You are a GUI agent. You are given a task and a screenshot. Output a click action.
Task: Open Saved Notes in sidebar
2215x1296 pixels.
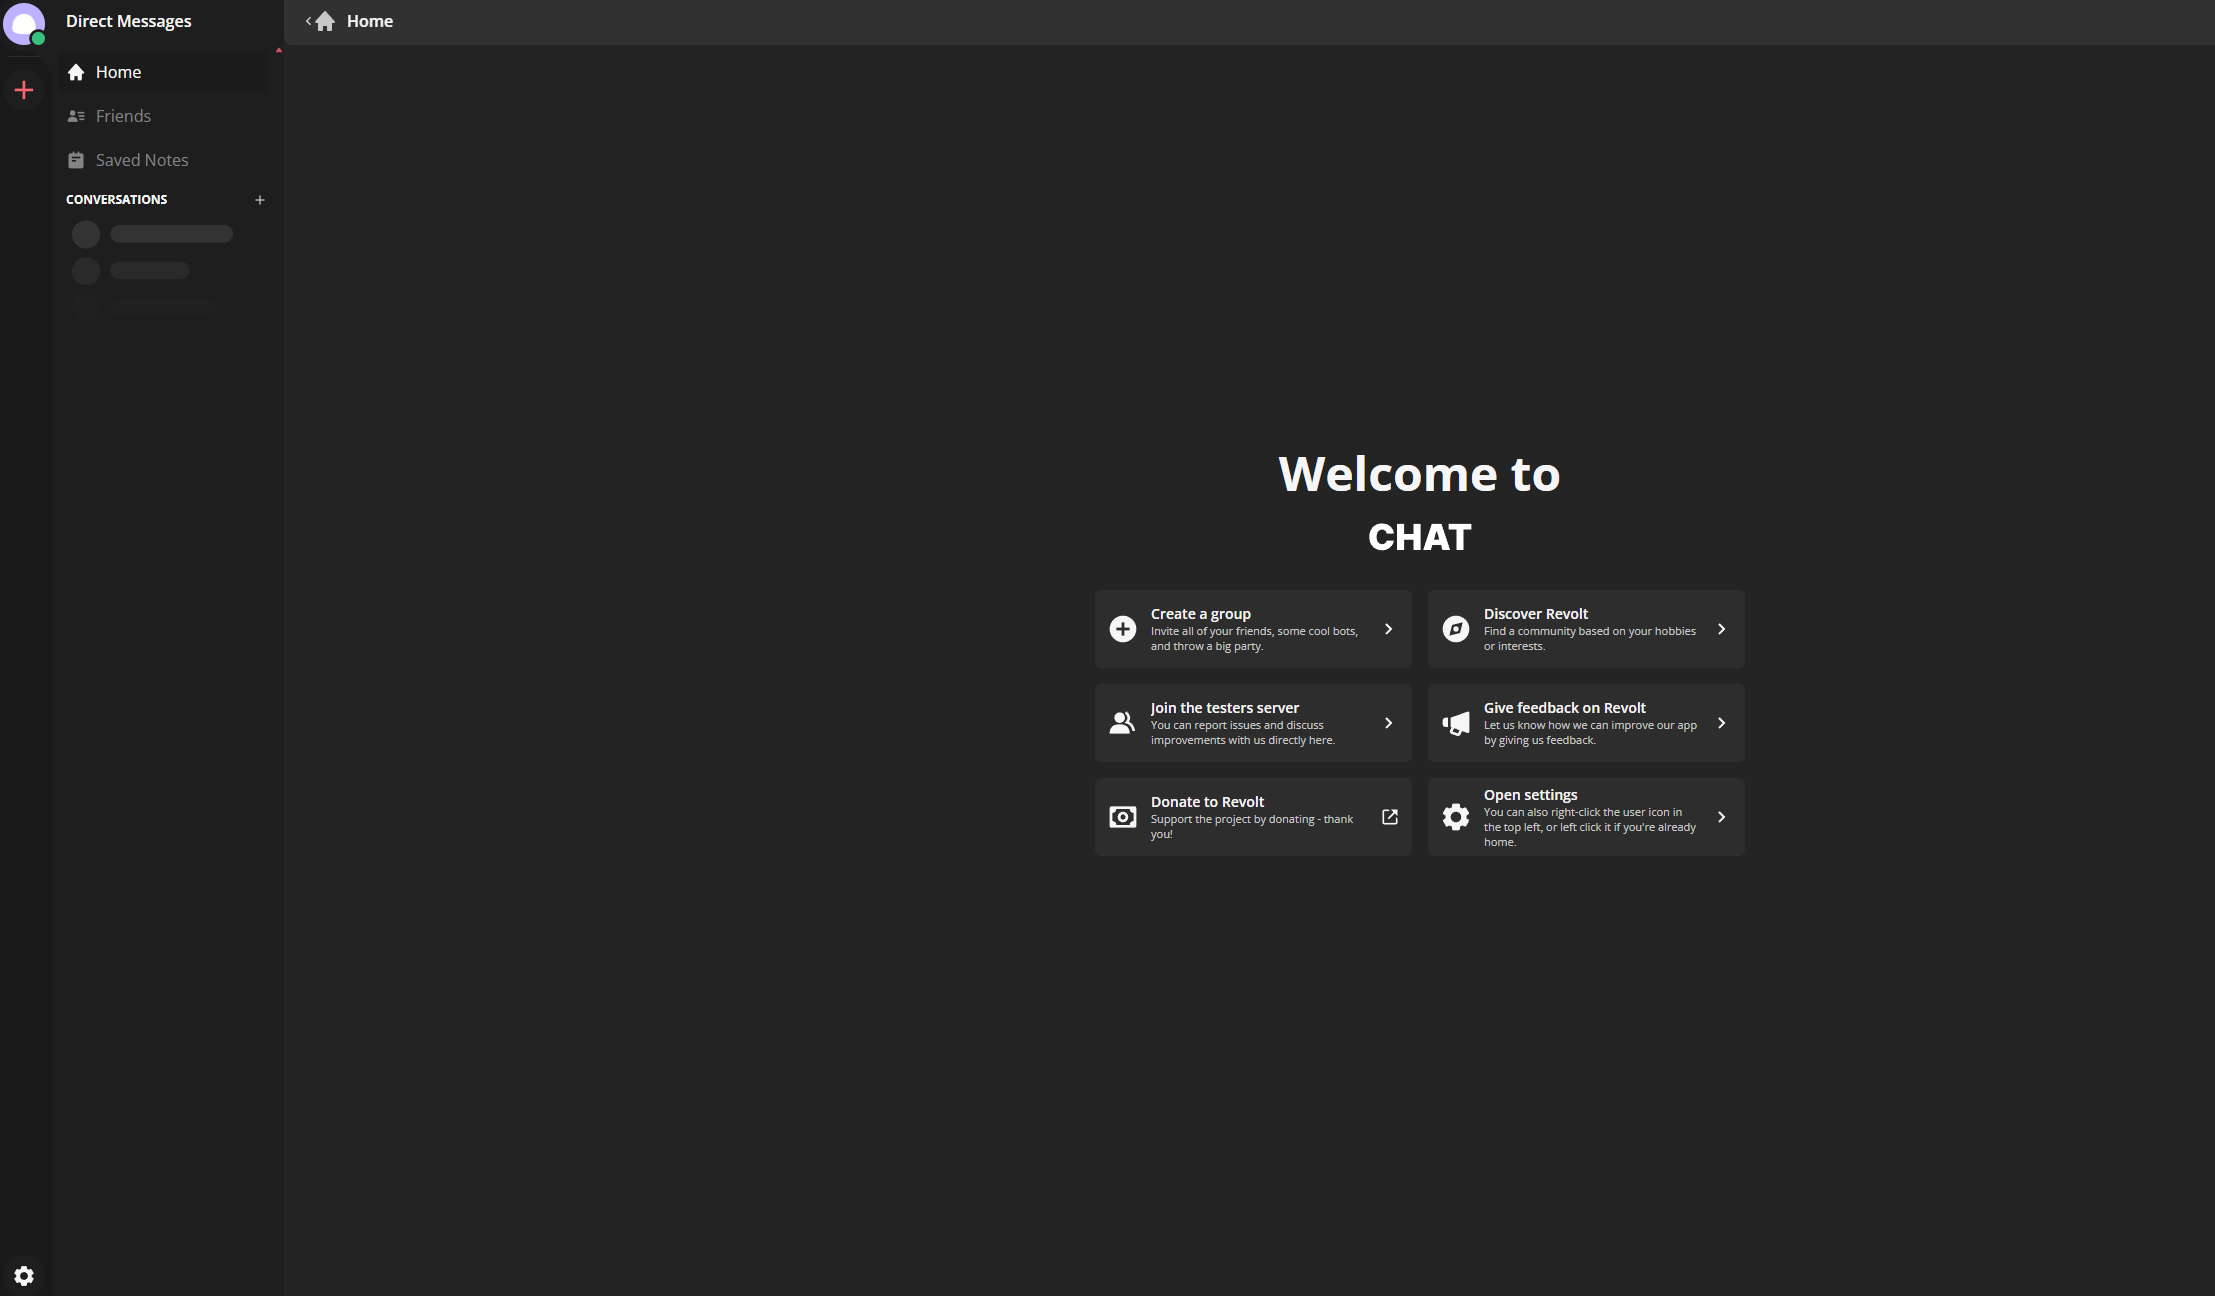tap(141, 160)
